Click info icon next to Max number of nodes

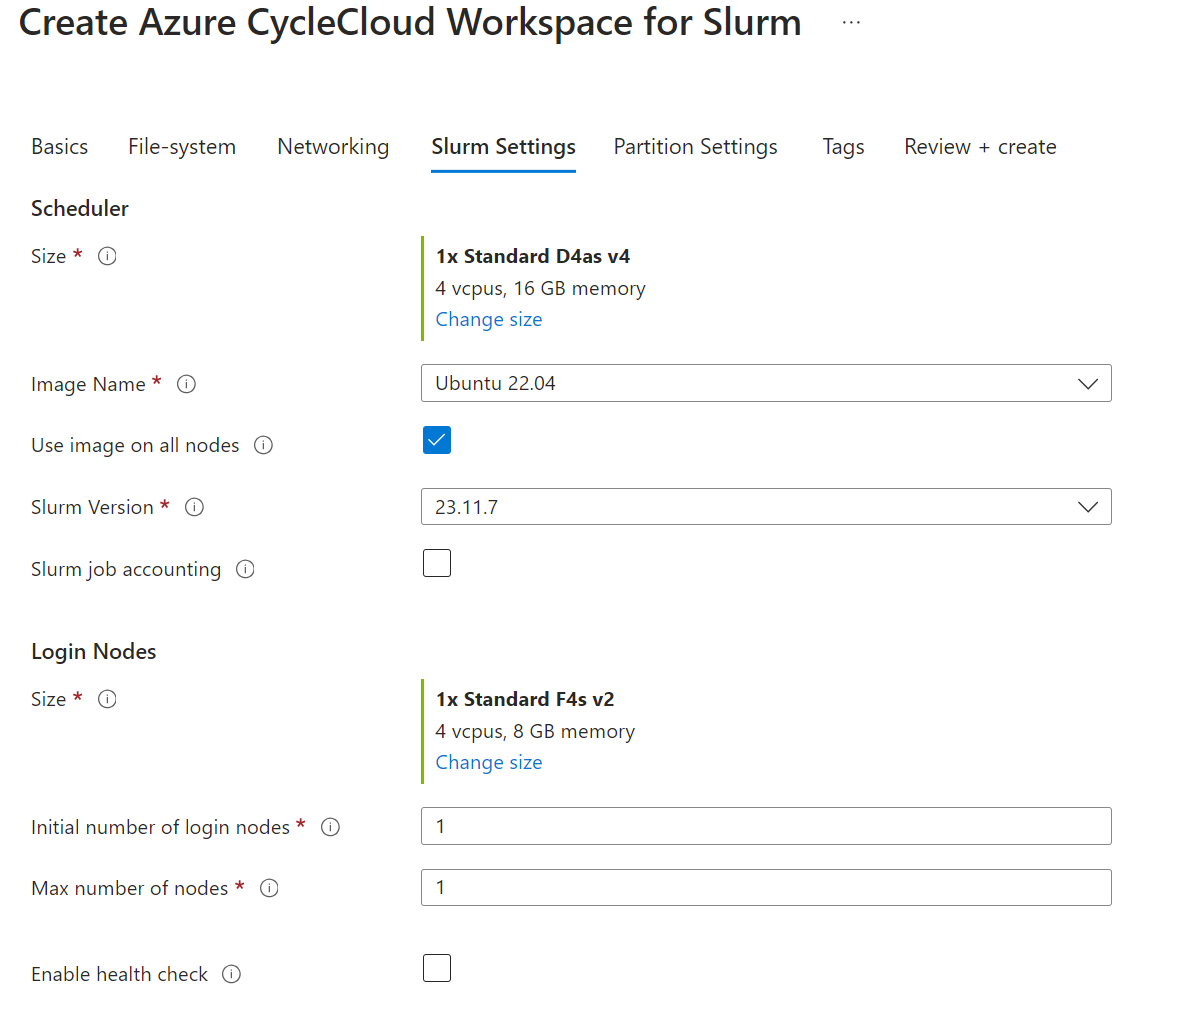(269, 888)
